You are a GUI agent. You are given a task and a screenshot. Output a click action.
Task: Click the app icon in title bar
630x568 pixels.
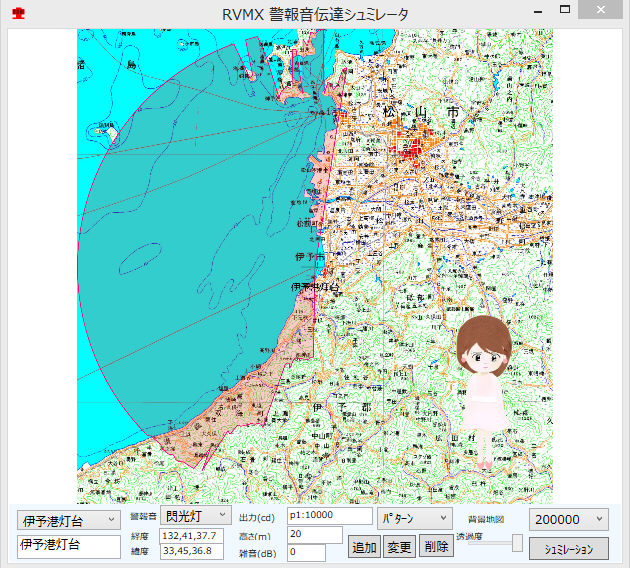(18, 13)
